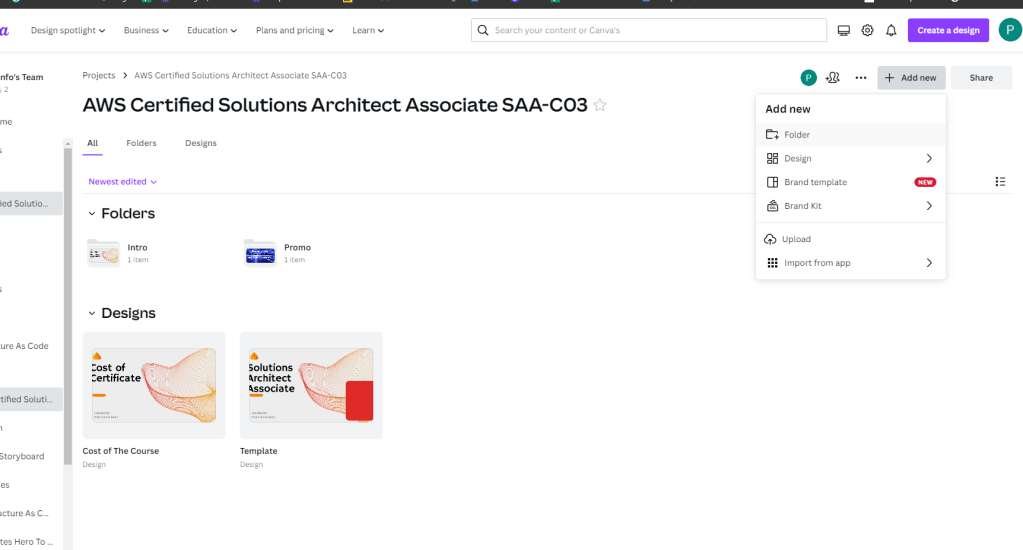
Task: Switch to the Designs tab
Action: pos(201,143)
